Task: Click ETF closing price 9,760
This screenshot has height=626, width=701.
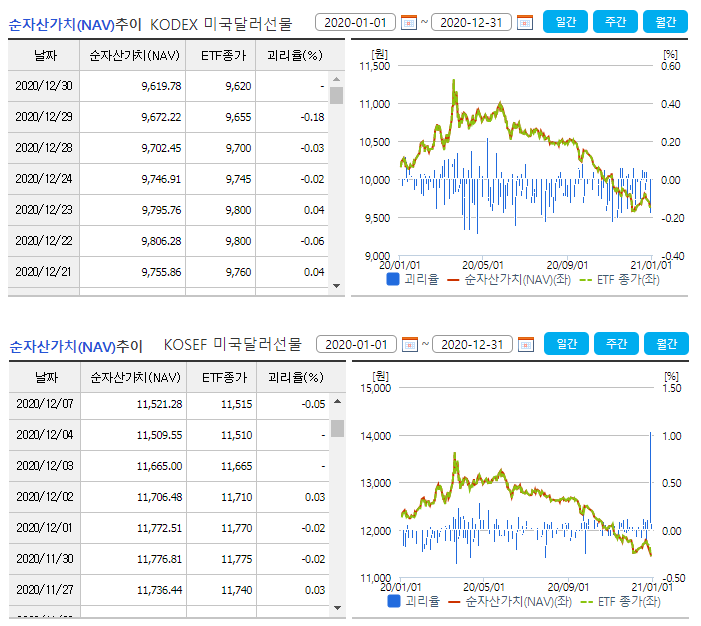Action: pos(238,272)
